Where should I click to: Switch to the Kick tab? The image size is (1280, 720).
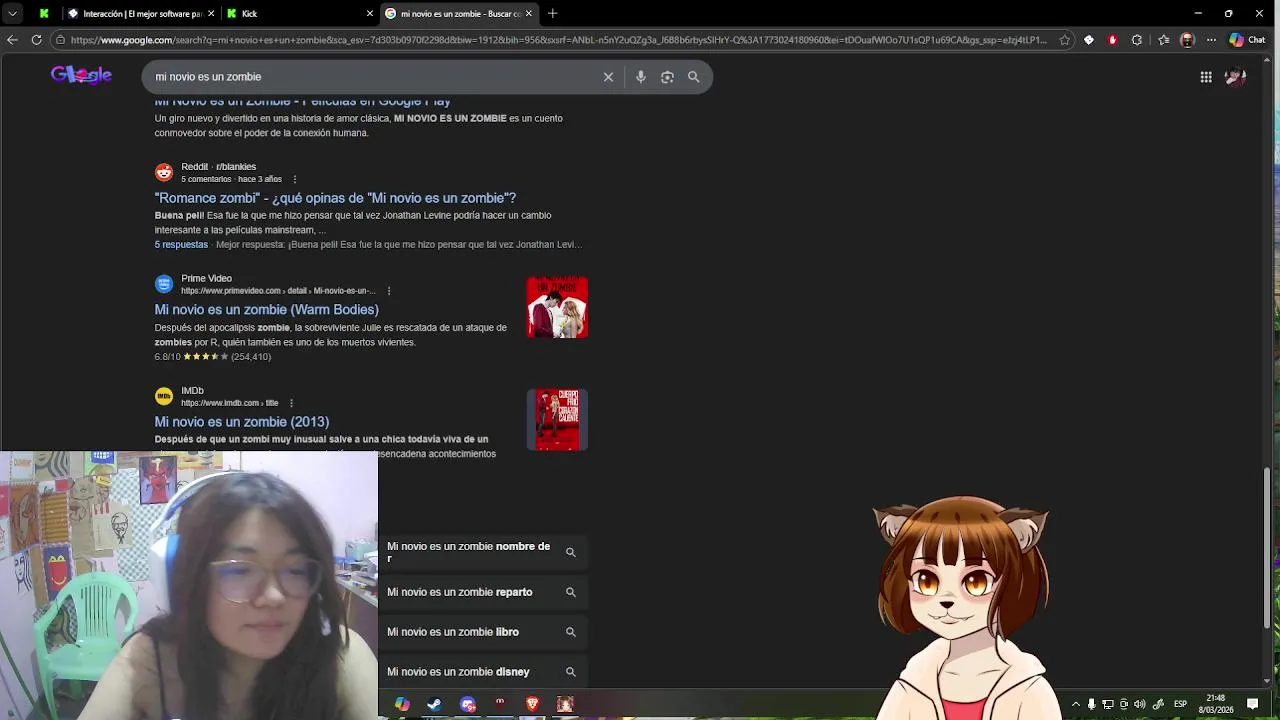point(300,14)
